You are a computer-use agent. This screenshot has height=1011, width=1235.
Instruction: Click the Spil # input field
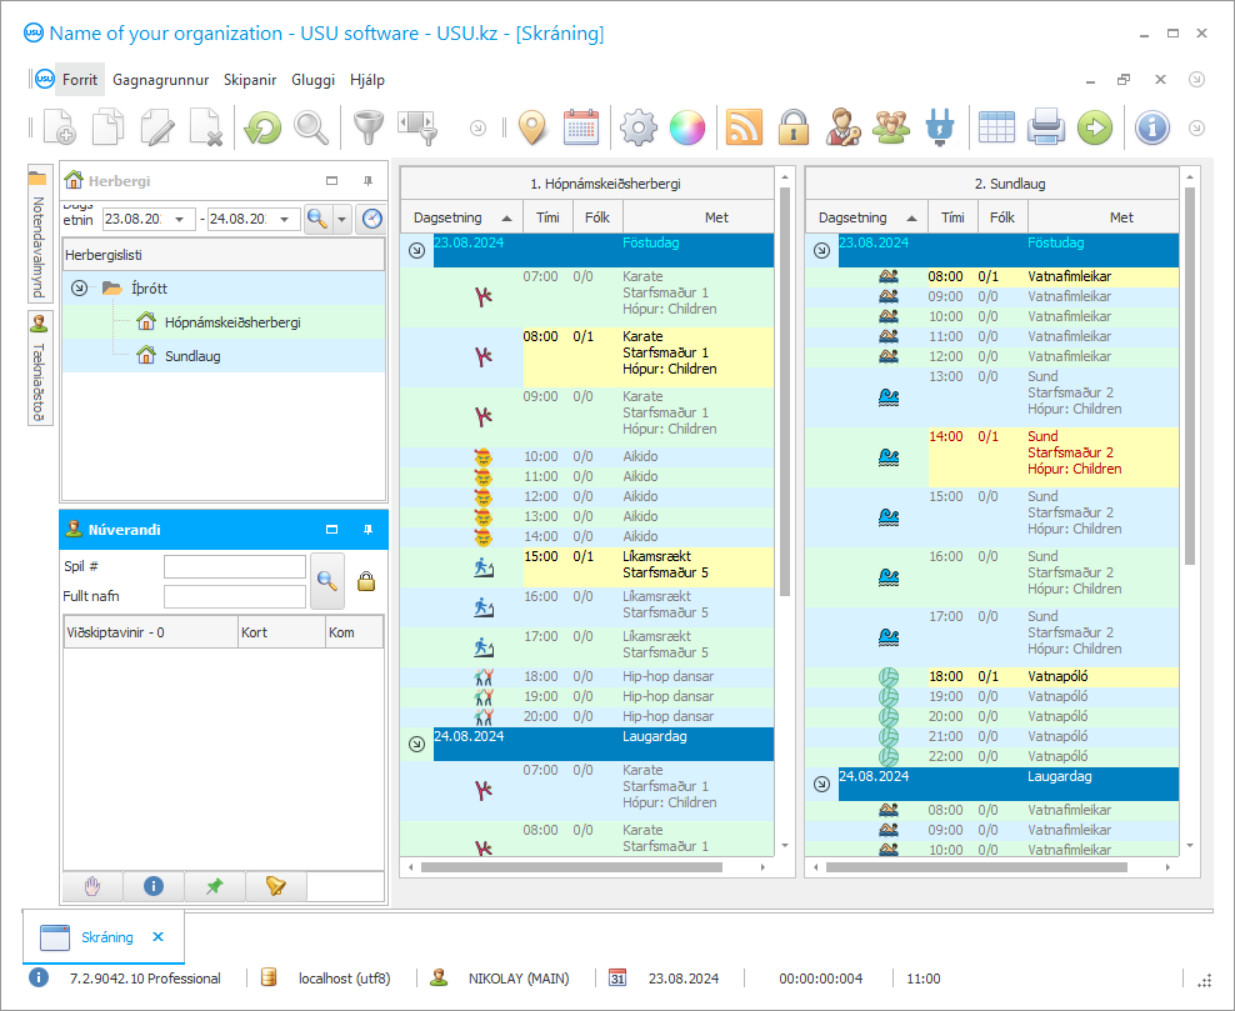pos(234,567)
